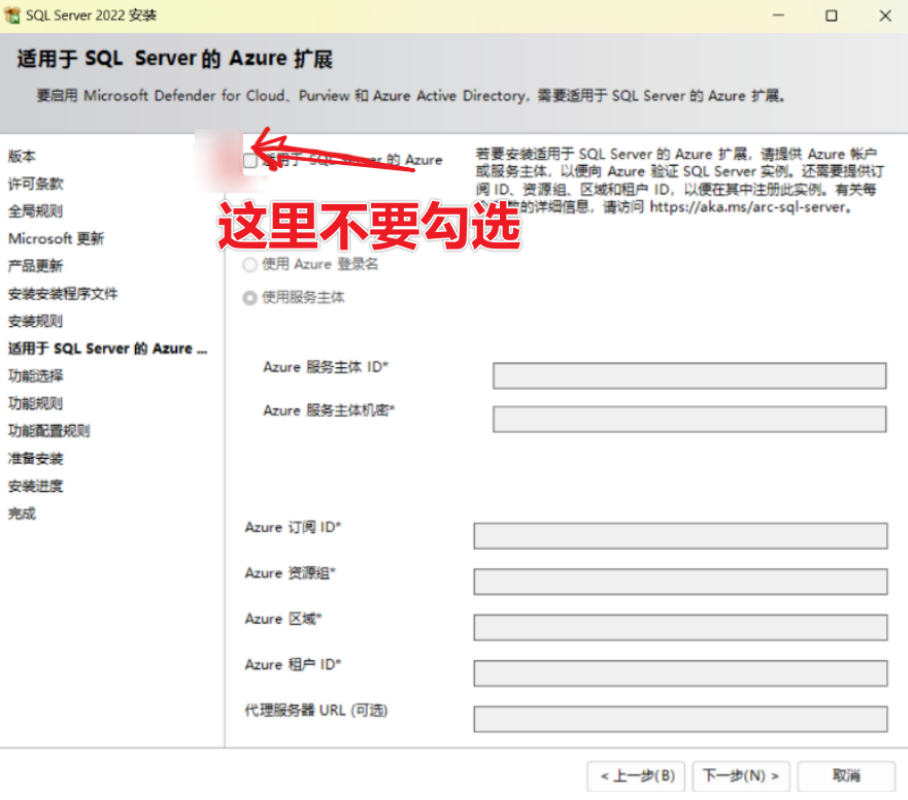This screenshot has height=800, width=908.
Task: Focus the Azure 租户 ID field
Action: click(680, 673)
